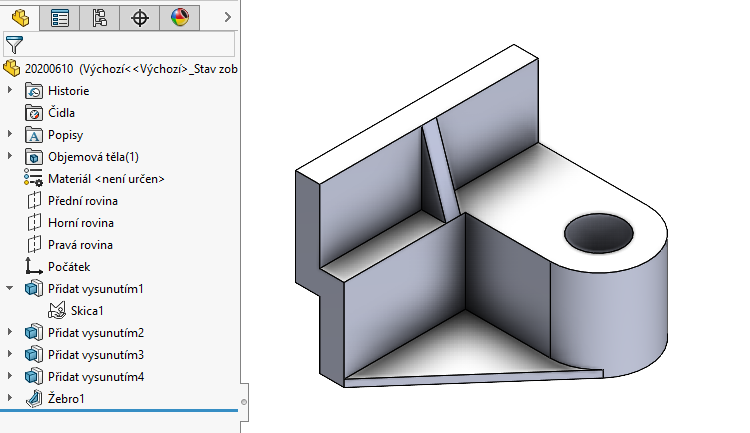Select Materiál <není určen> text
Viewport: 750px width, 433px height.
pyautogui.click(x=106, y=179)
